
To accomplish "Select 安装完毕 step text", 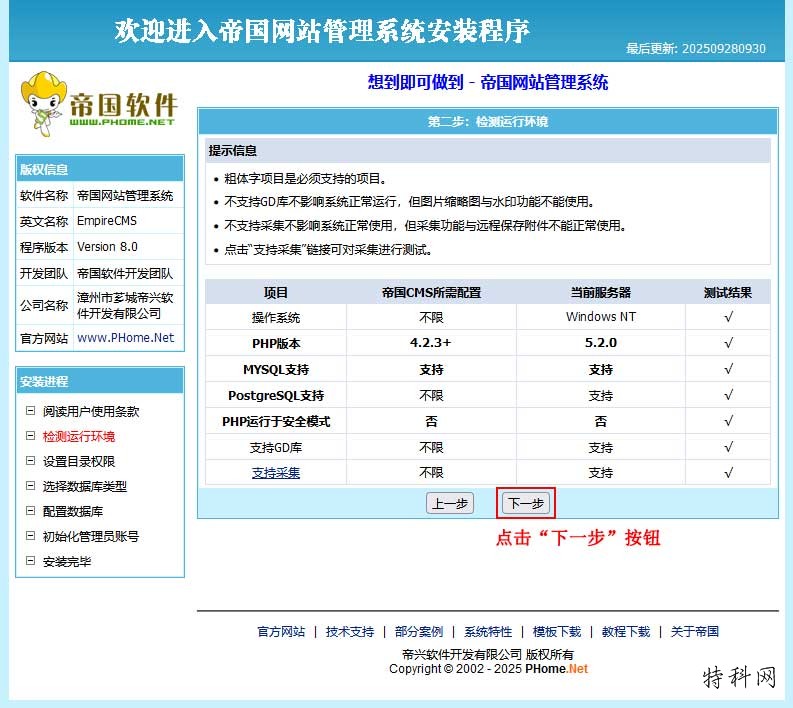I will (67, 561).
